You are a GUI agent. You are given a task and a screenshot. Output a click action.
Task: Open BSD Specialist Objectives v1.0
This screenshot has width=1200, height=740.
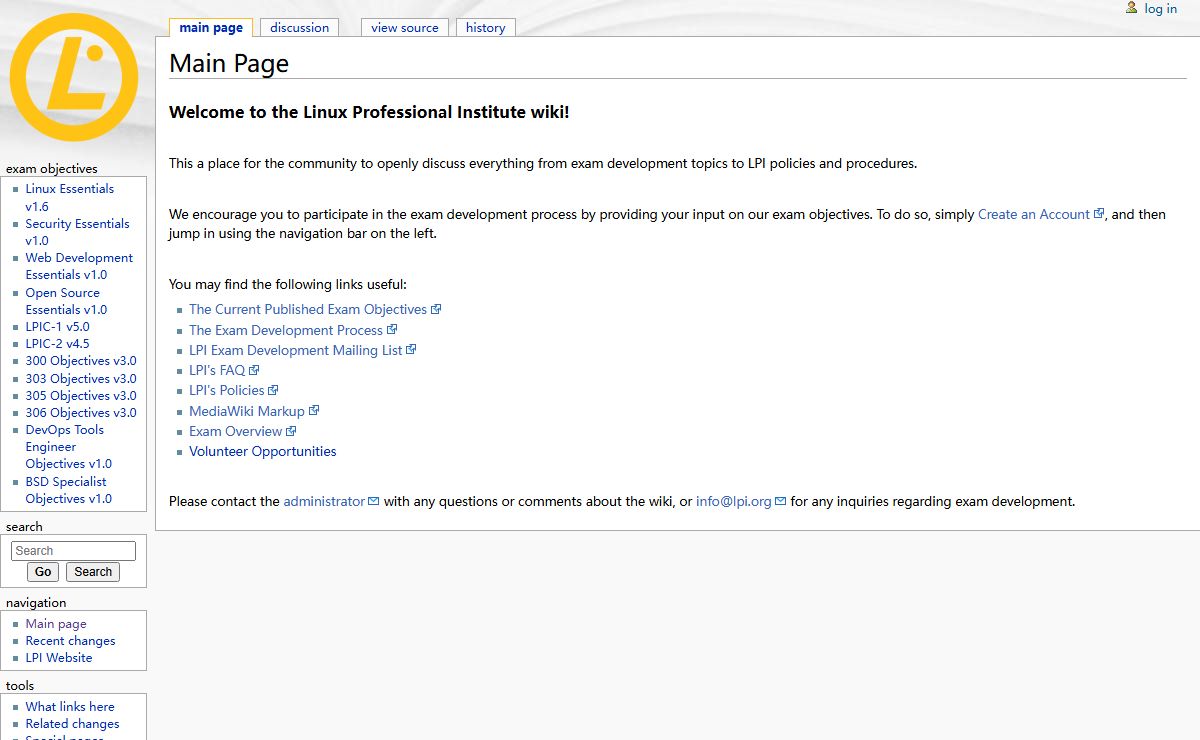click(68, 490)
